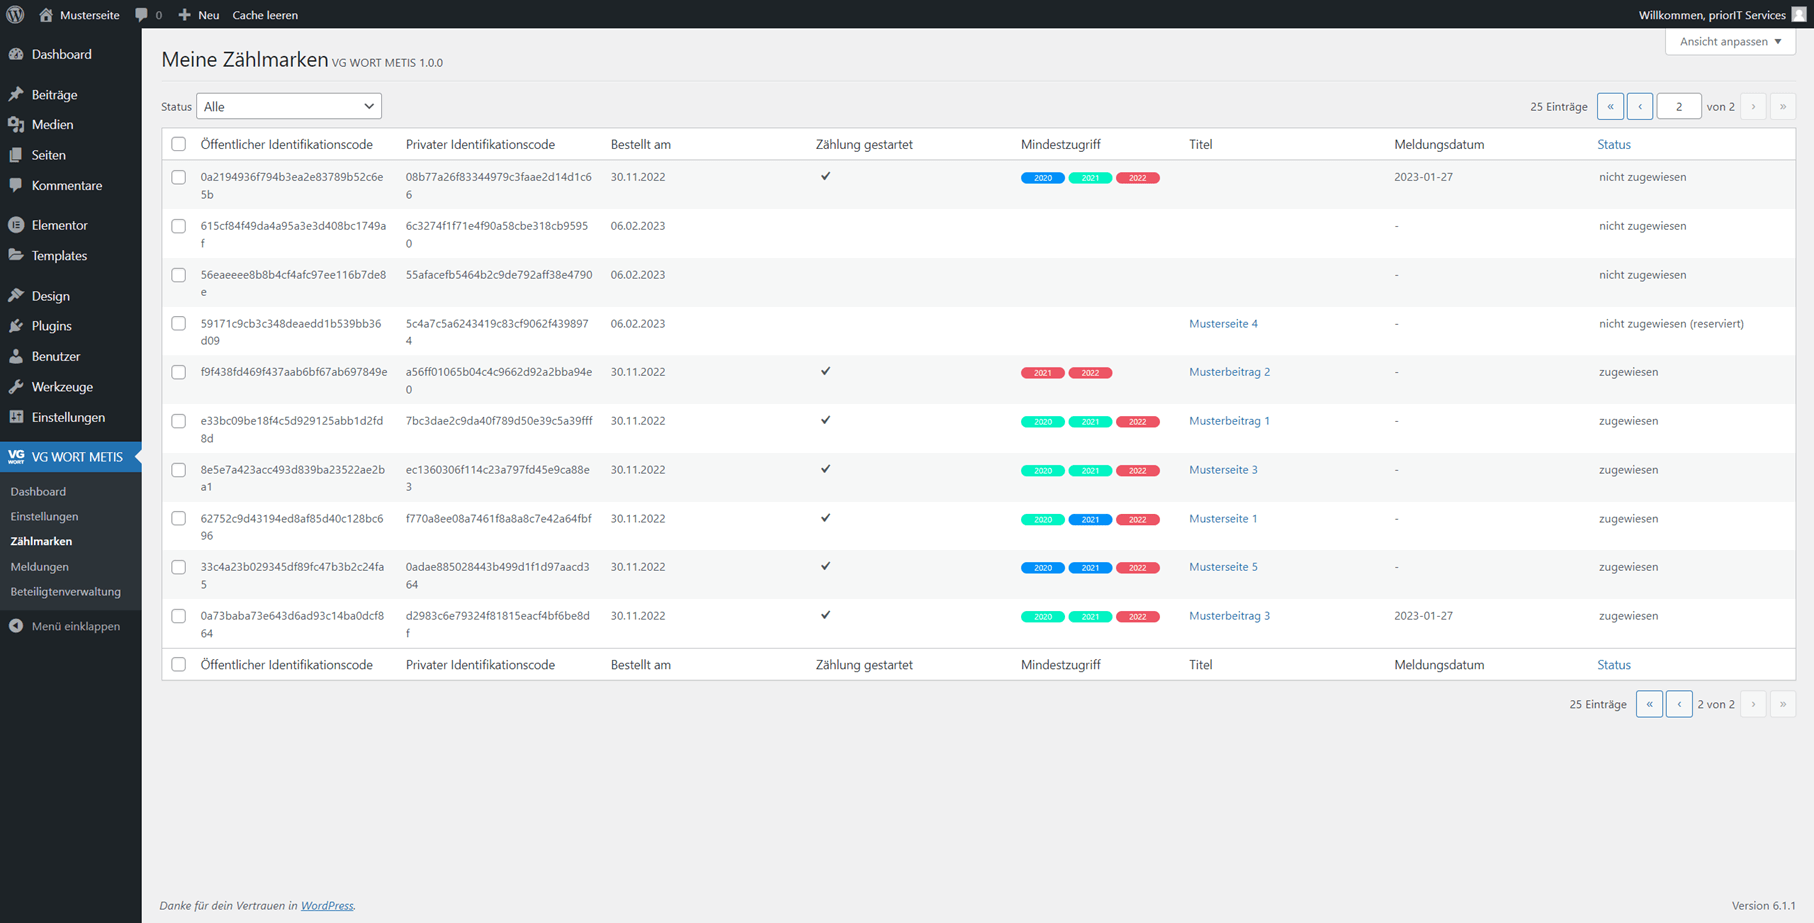Image resolution: width=1814 pixels, height=923 pixels.
Task: Check the row starting with 56eaeeee8b8b4cf4
Action: point(178,275)
